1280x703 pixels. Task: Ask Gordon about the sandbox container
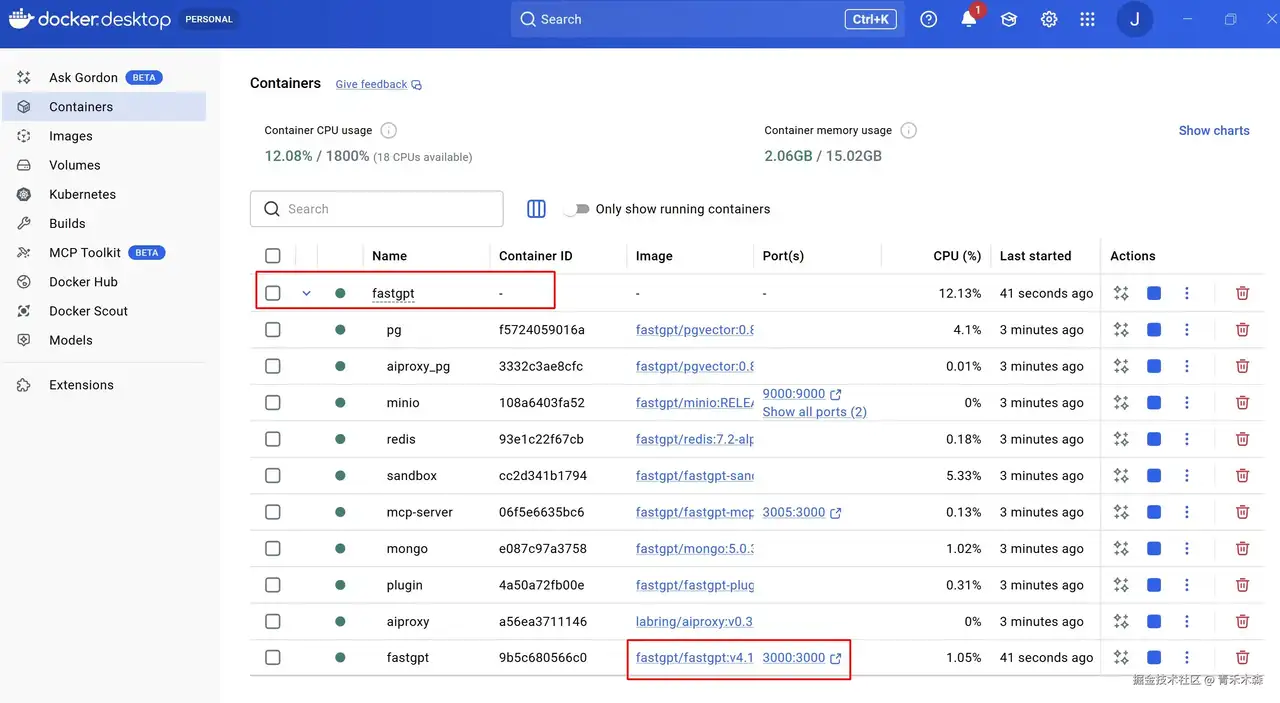click(x=1121, y=476)
